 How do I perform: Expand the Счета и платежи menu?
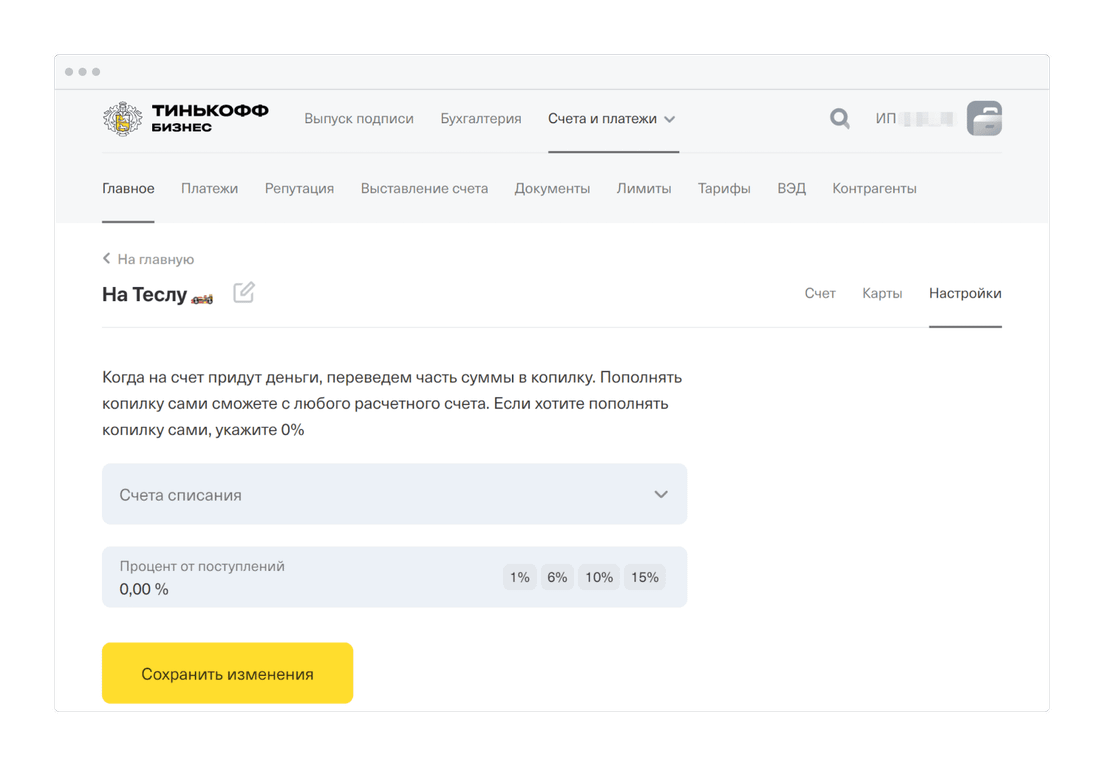click(612, 119)
